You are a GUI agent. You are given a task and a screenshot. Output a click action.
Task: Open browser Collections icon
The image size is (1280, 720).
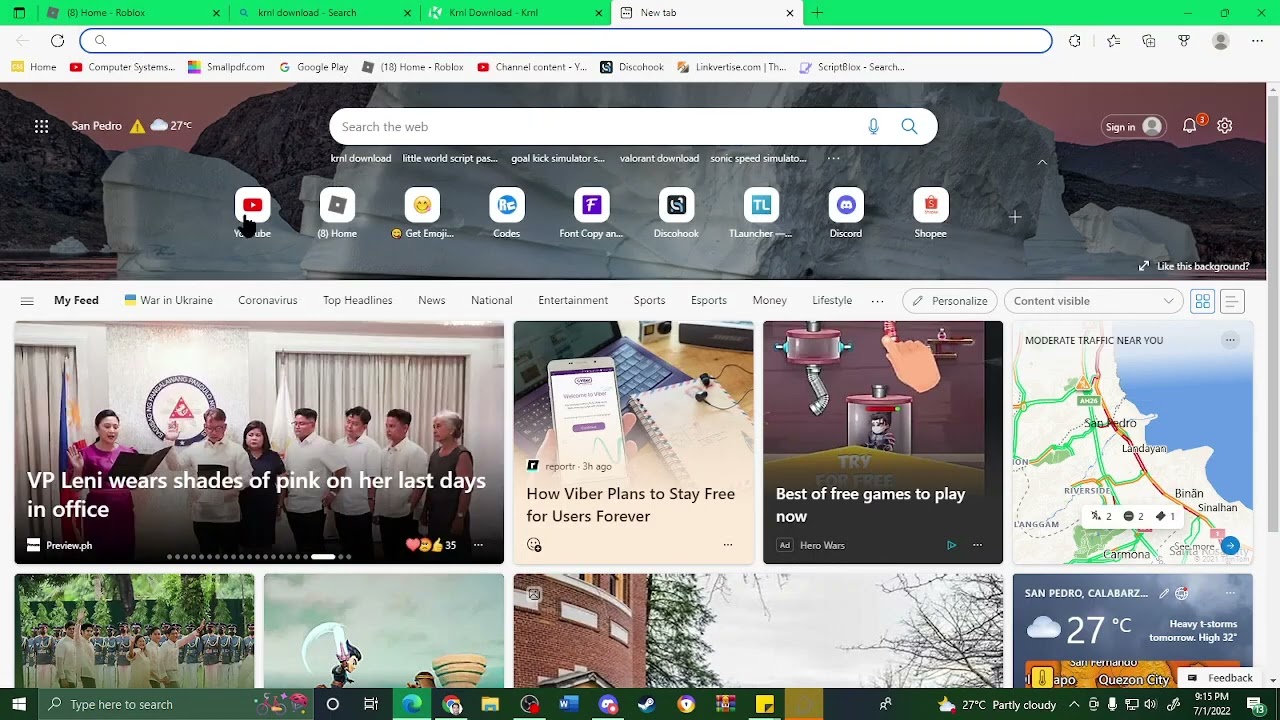pos(1148,40)
